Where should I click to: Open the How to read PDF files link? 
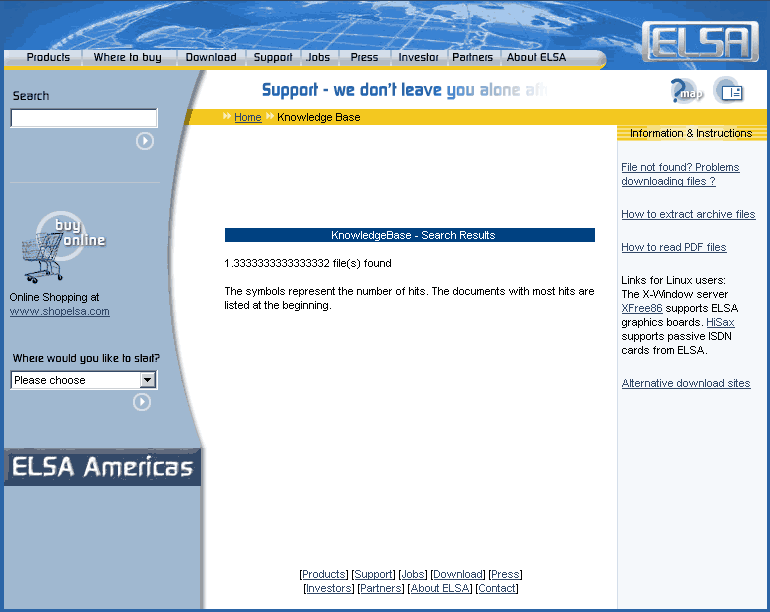[x=673, y=247]
